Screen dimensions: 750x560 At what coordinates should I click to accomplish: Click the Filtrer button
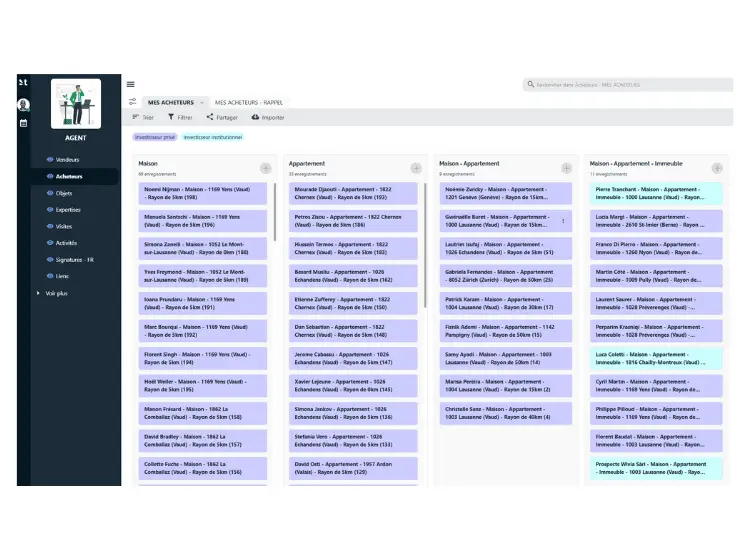click(179, 117)
